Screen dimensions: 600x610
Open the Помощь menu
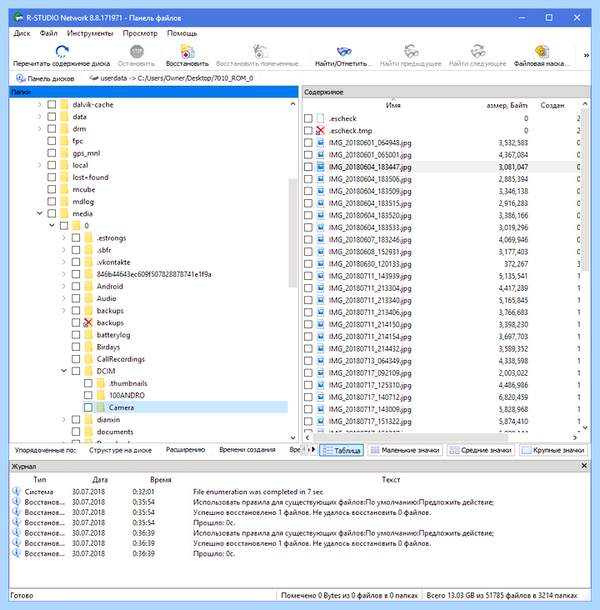[182, 33]
